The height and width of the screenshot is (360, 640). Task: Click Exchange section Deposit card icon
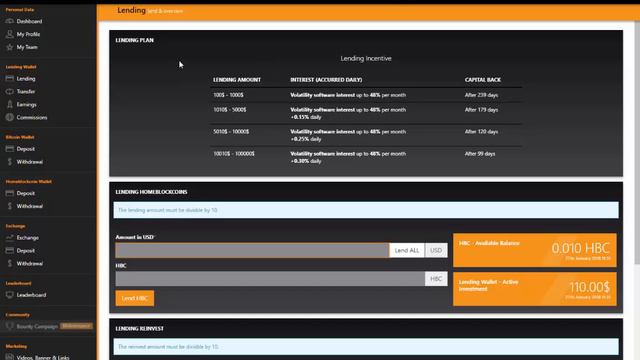click(10, 251)
